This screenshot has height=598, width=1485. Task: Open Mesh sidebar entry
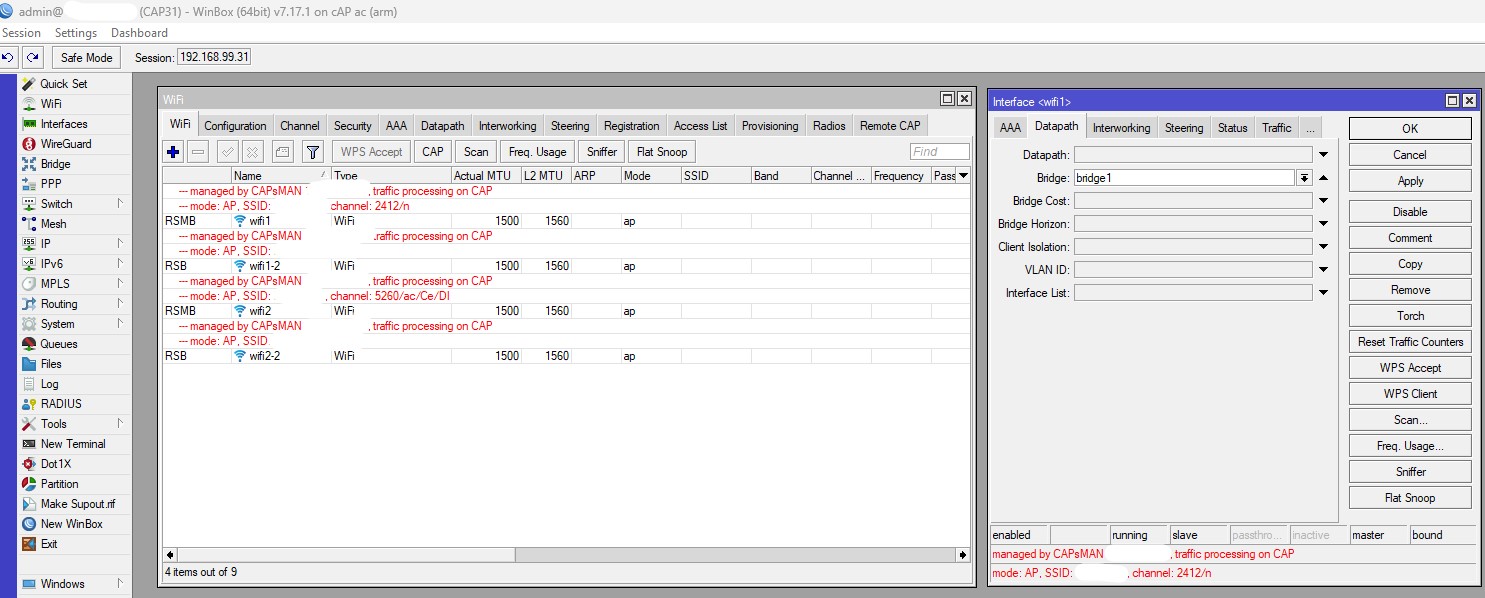click(53, 224)
